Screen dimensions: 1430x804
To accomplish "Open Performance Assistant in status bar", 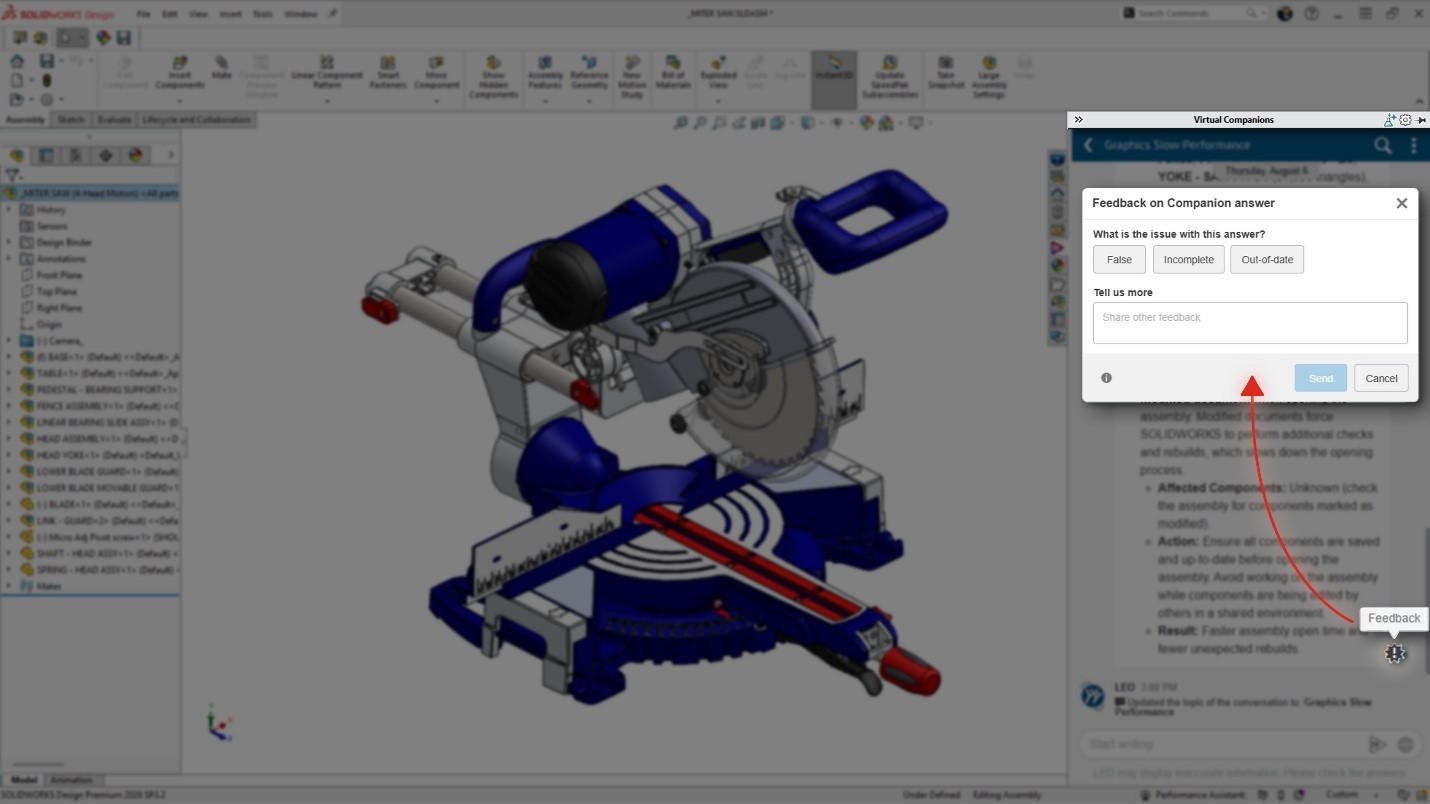I will coord(1191,795).
